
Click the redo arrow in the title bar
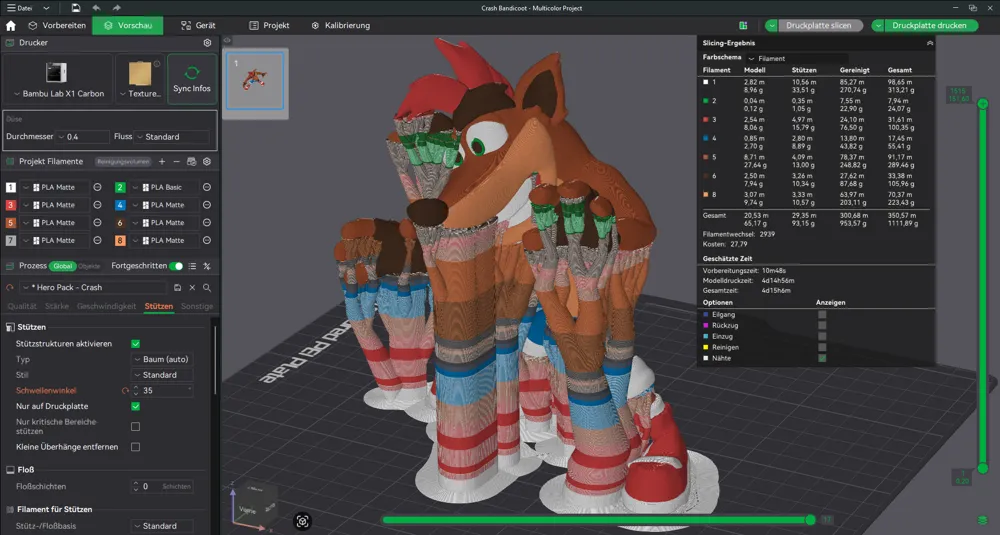click(116, 8)
